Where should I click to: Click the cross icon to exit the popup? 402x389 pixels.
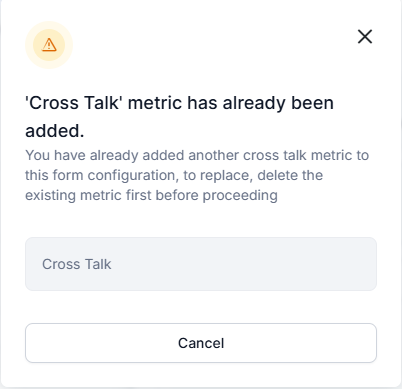[365, 37]
